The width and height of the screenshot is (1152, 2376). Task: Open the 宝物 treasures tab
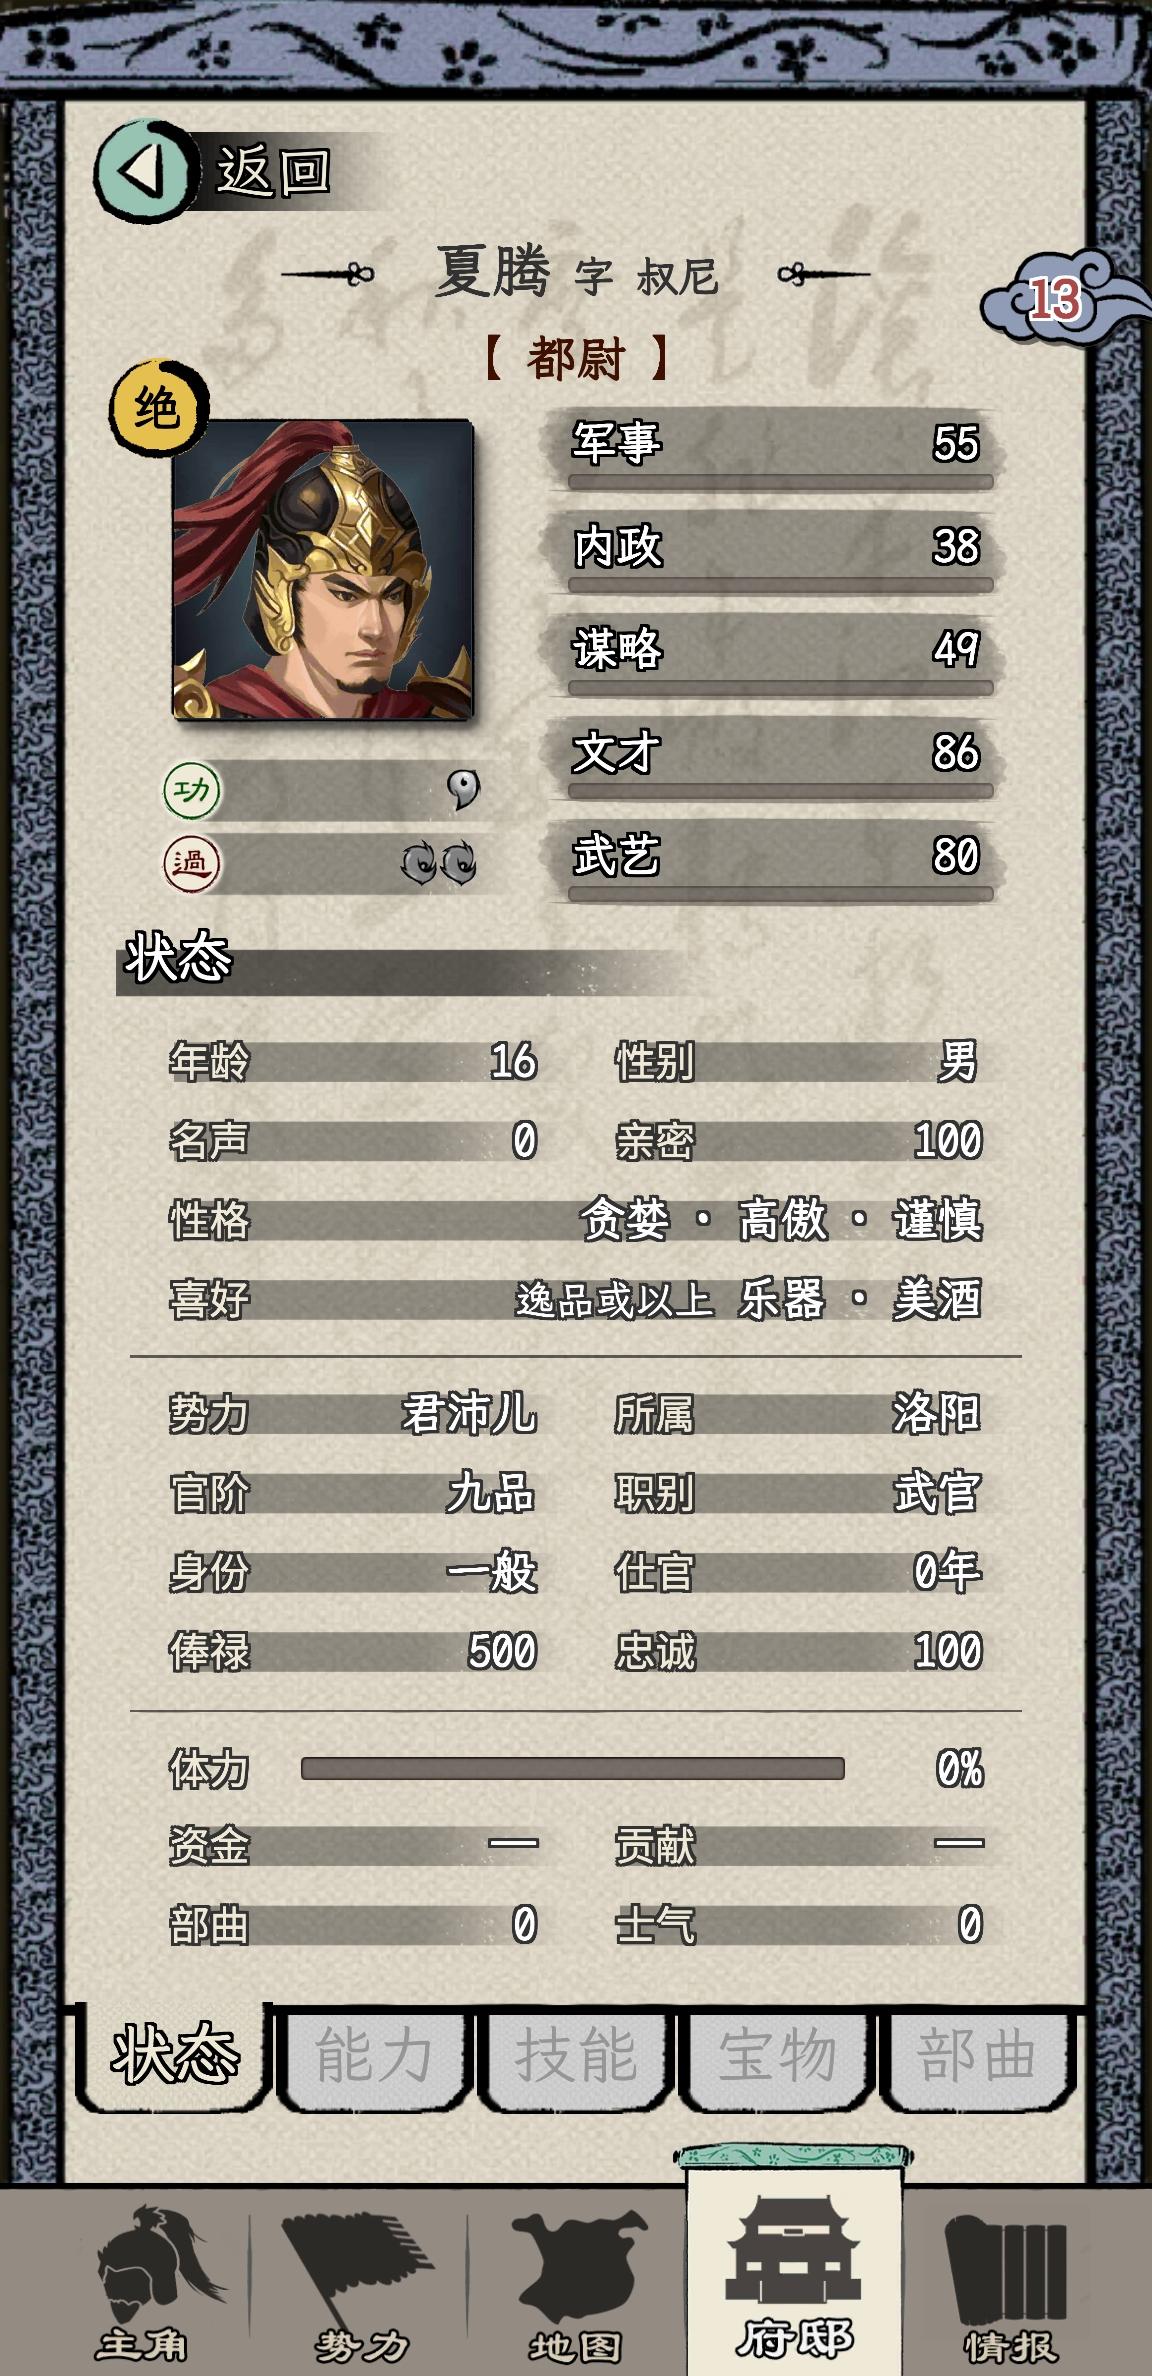(x=778, y=2057)
